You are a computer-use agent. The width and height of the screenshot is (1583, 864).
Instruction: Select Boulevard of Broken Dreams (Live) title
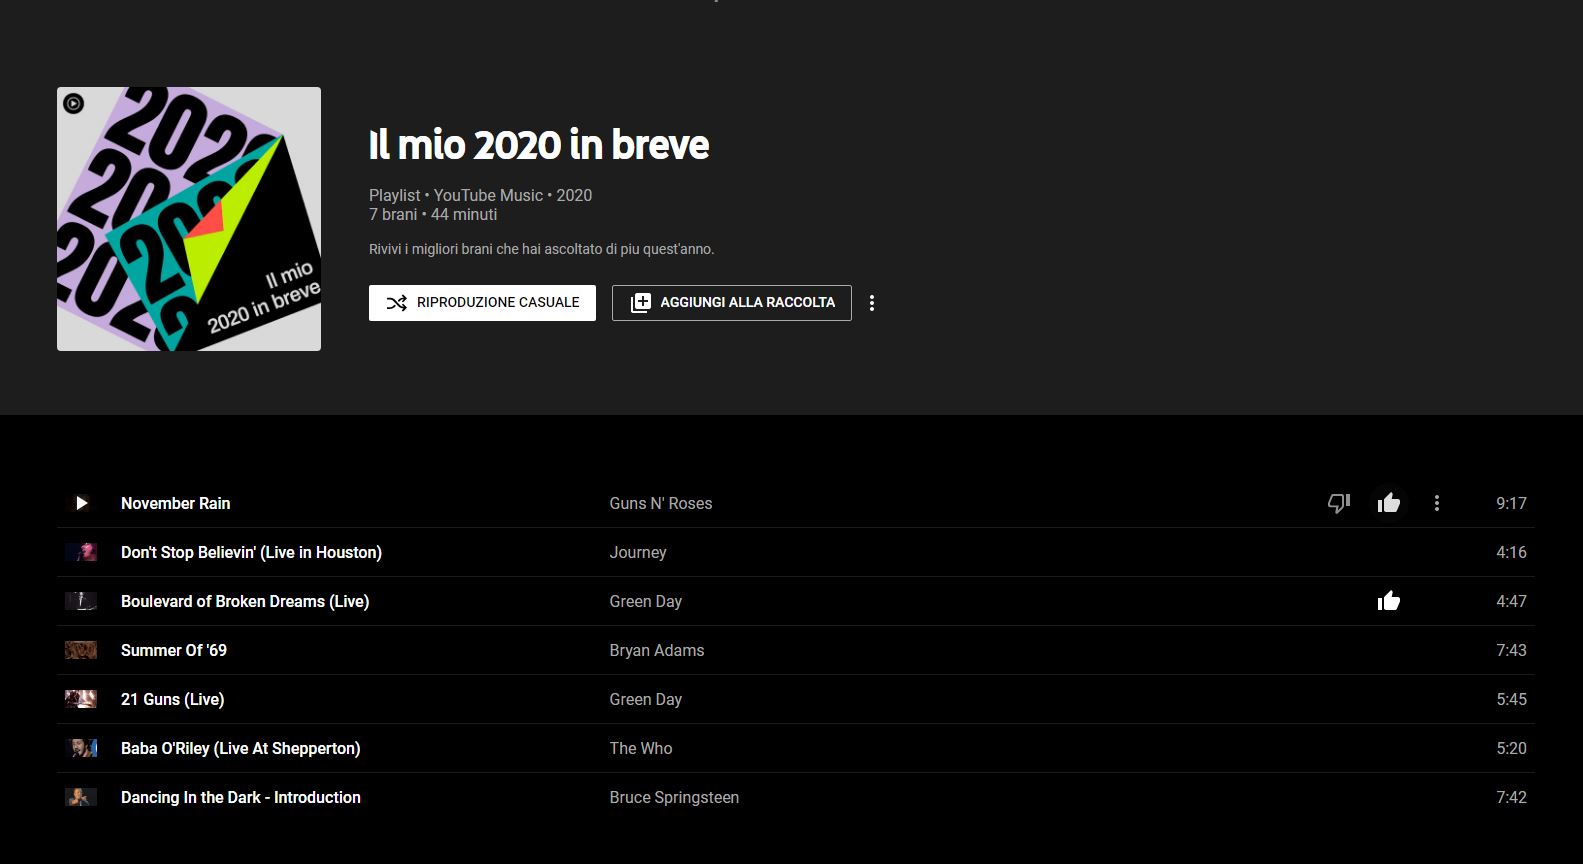pos(245,601)
